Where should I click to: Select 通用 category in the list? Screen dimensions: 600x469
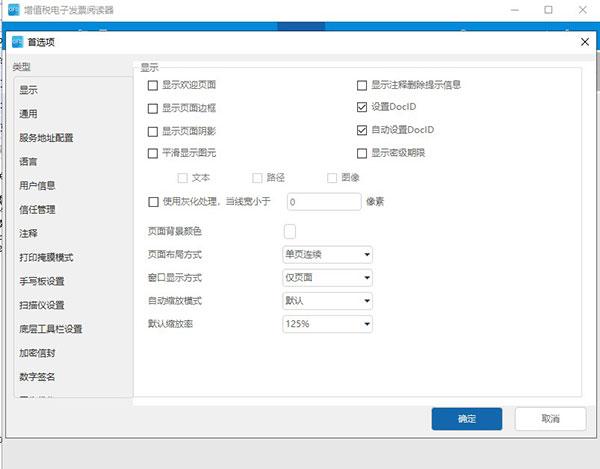pyautogui.click(x=73, y=114)
